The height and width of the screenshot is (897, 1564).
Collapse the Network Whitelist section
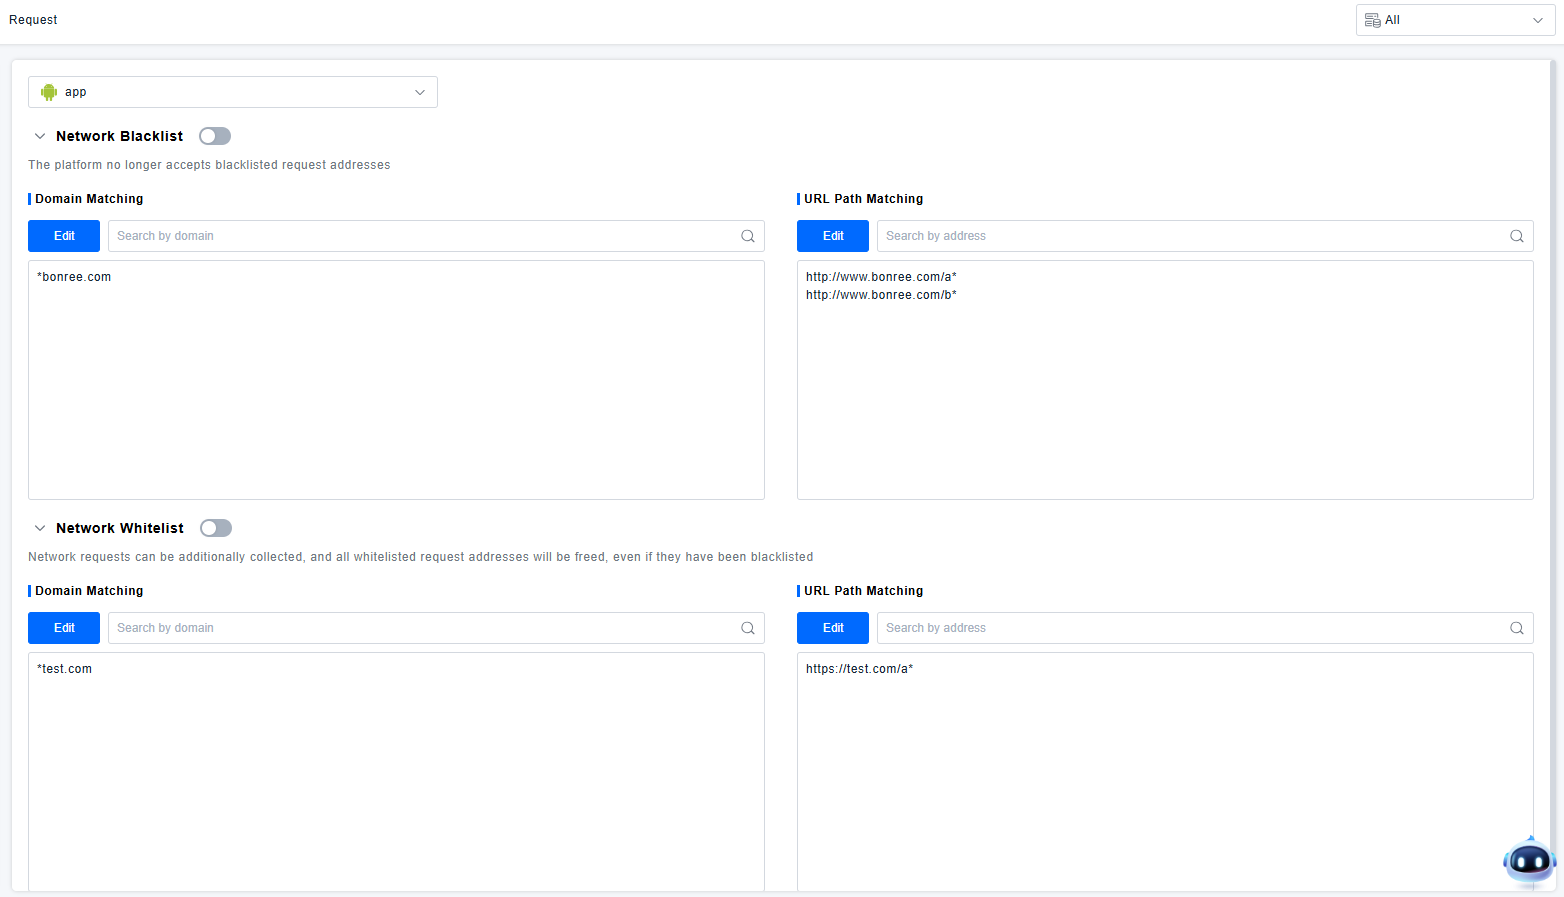40,528
